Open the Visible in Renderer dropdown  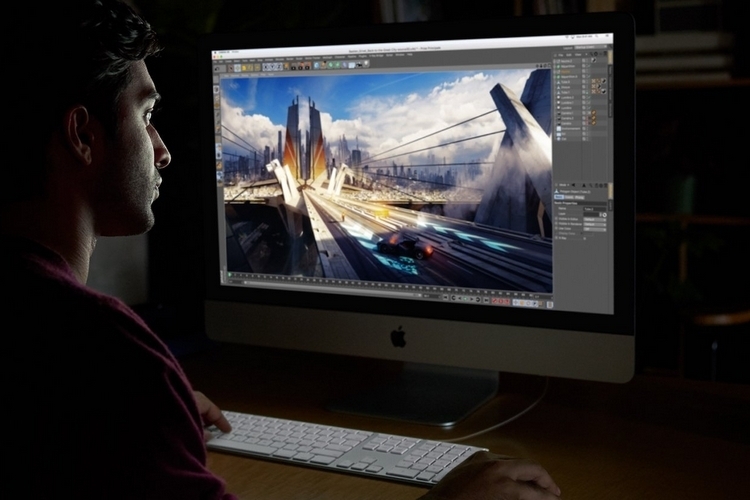click(x=595, y=226)
